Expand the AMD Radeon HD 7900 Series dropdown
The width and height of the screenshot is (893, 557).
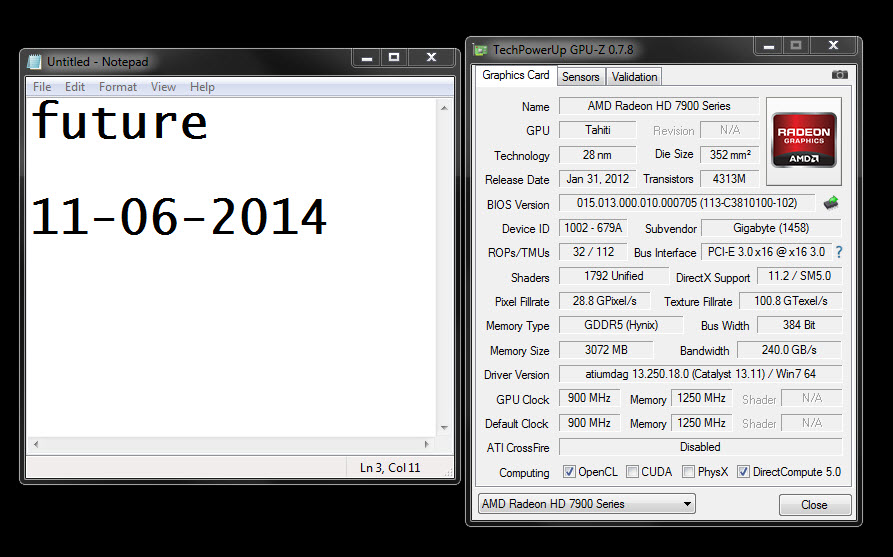click(x=587, y=503)
